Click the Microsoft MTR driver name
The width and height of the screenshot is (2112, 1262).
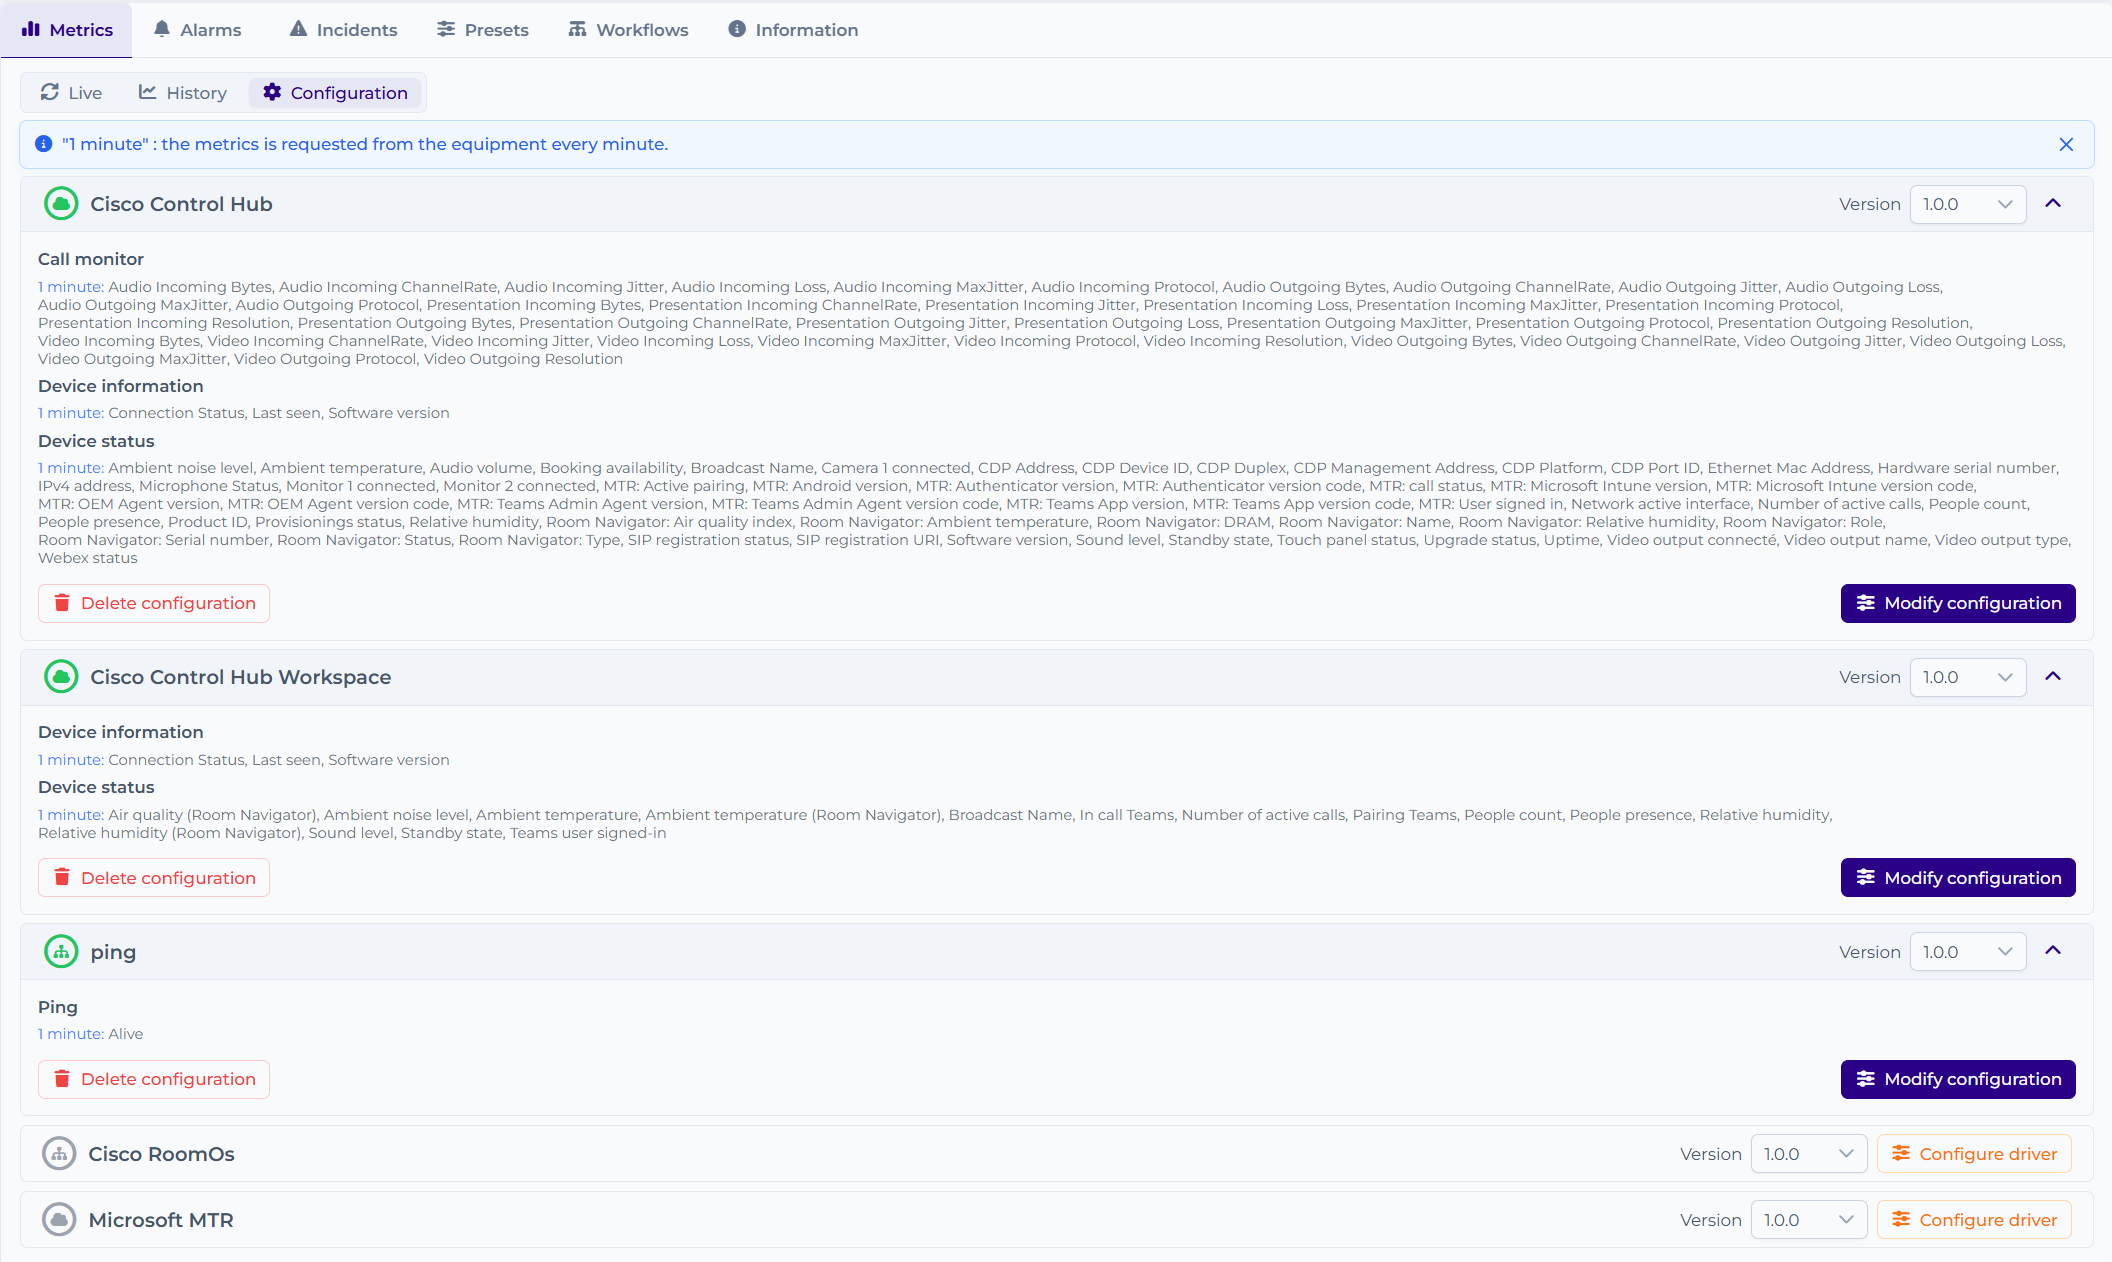(x=160, y=1220)
